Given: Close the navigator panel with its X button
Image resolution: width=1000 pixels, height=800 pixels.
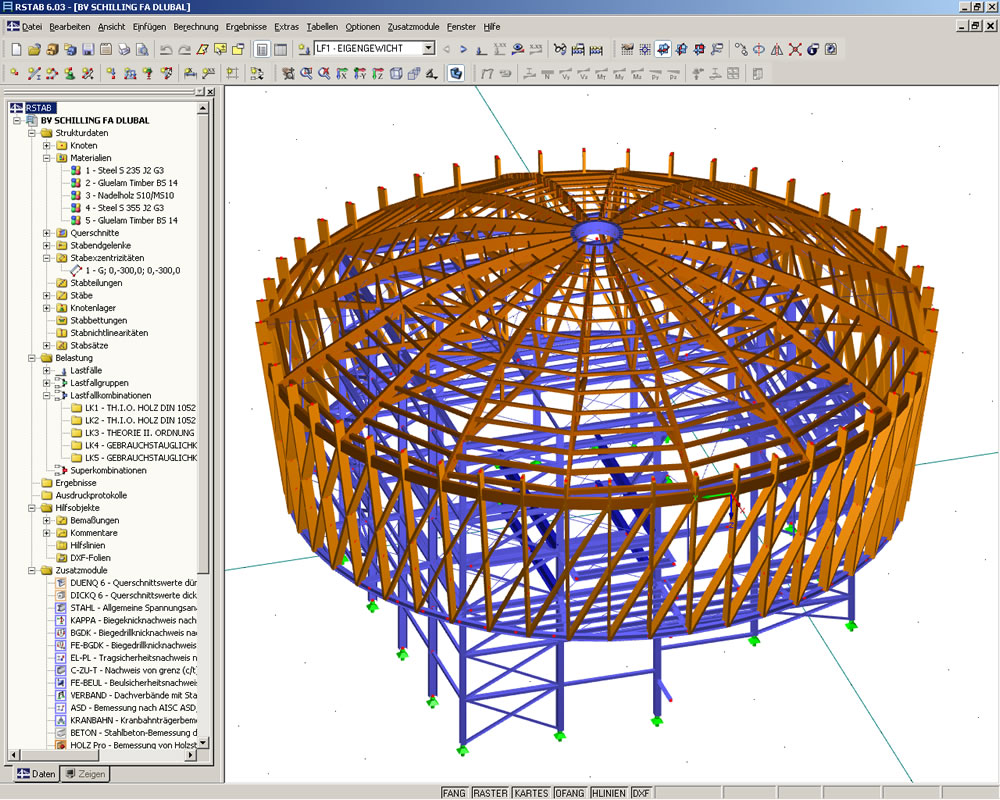Looking at the screenshot, I should click(x=210, y=92).
